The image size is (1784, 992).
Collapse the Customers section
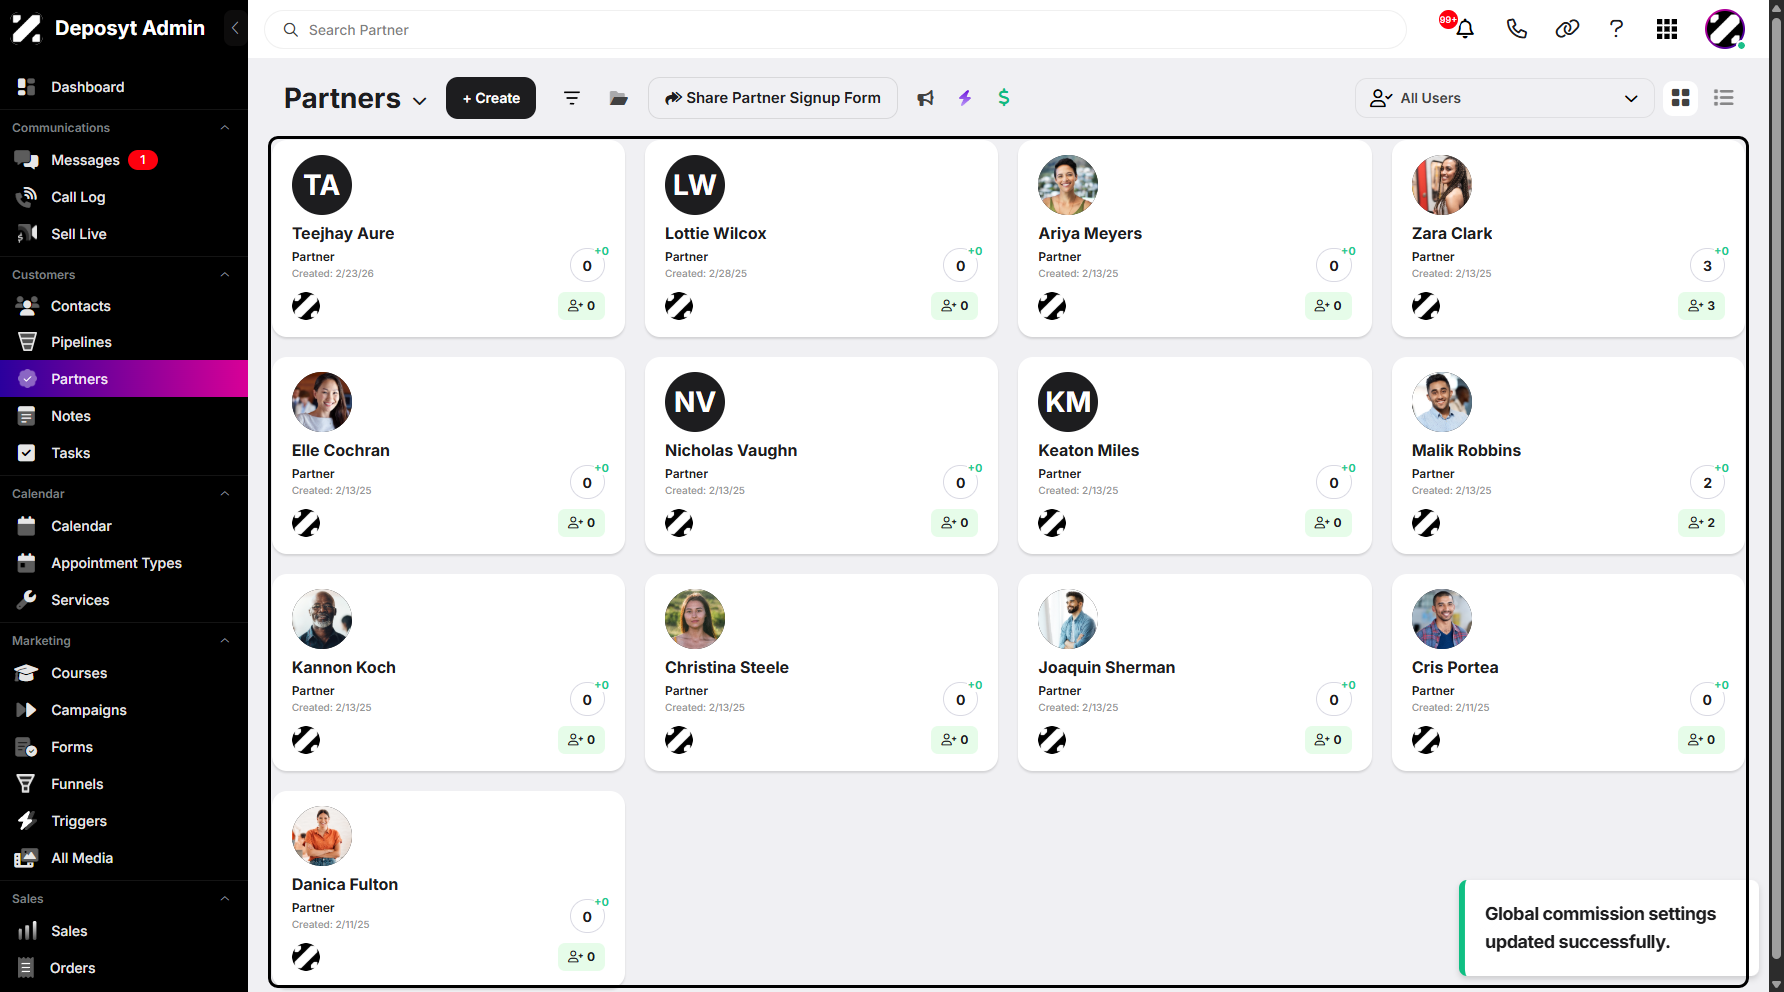[x=225, y=275]
